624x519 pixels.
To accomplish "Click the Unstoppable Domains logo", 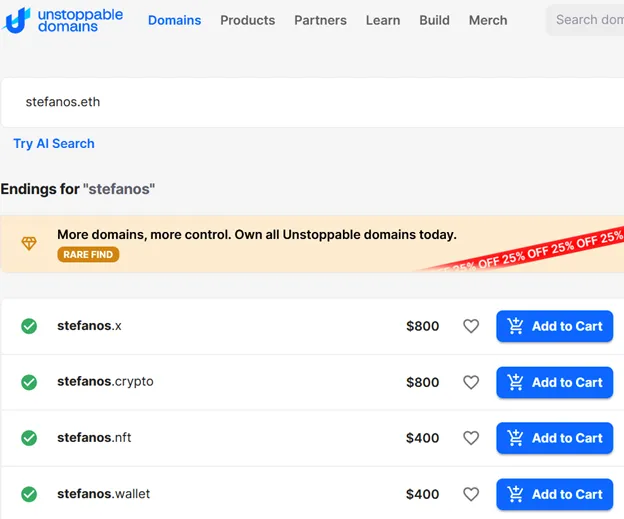I will pyautogui.click(x=62, y=20).
